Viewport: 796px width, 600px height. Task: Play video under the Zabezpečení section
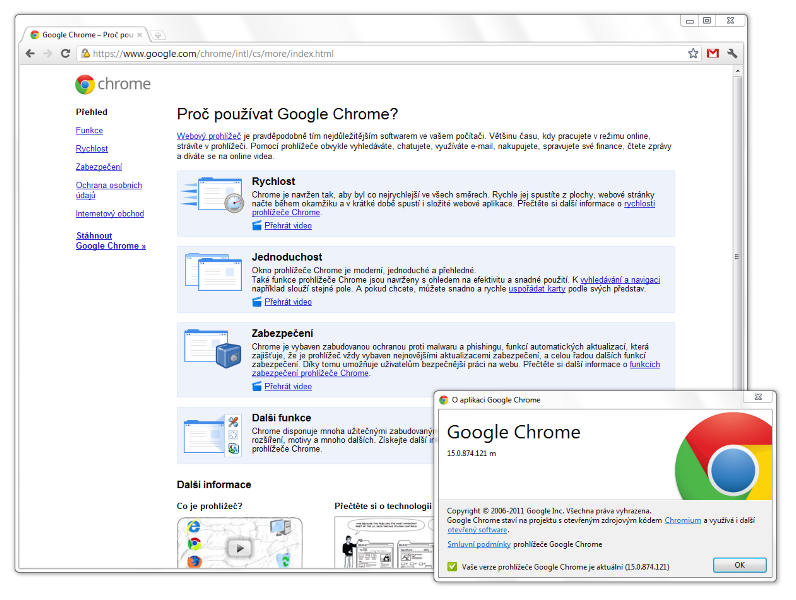point(288,386)
